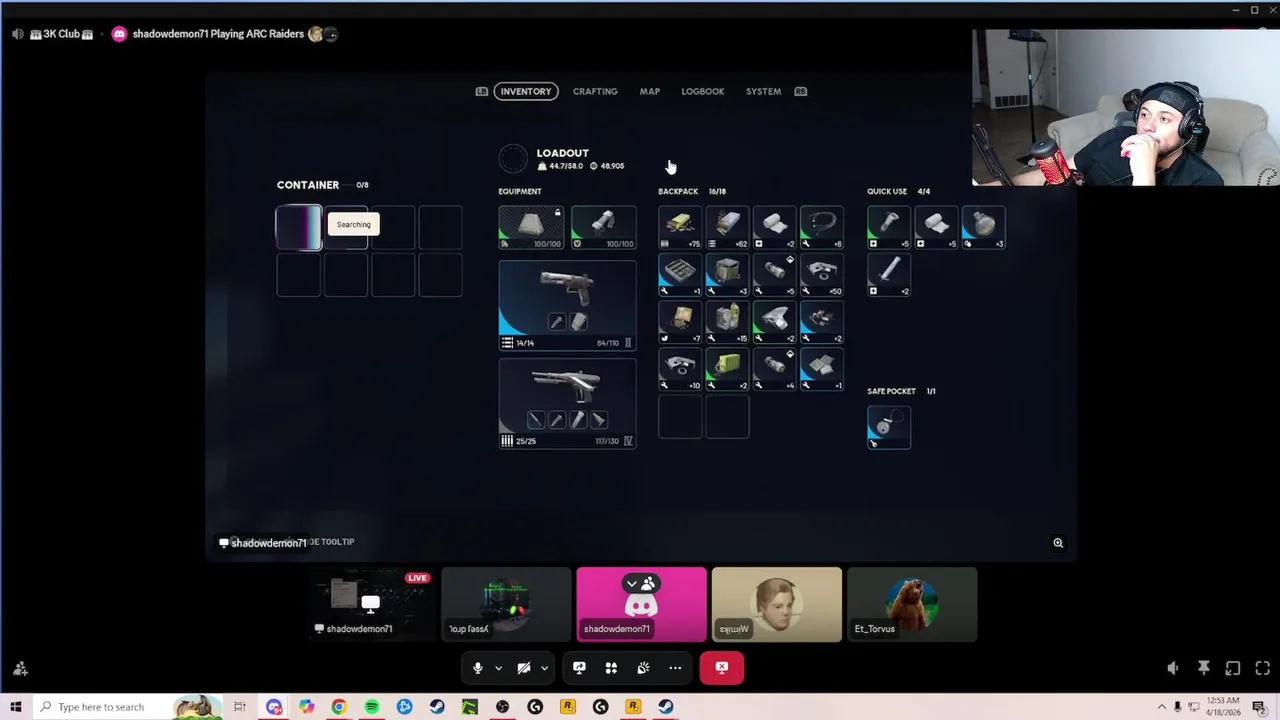The height and width of the screenshot is (720, 1280).
Task: Click the Discord share screen button
Action: pyautogui.click(x=579, y=668)
